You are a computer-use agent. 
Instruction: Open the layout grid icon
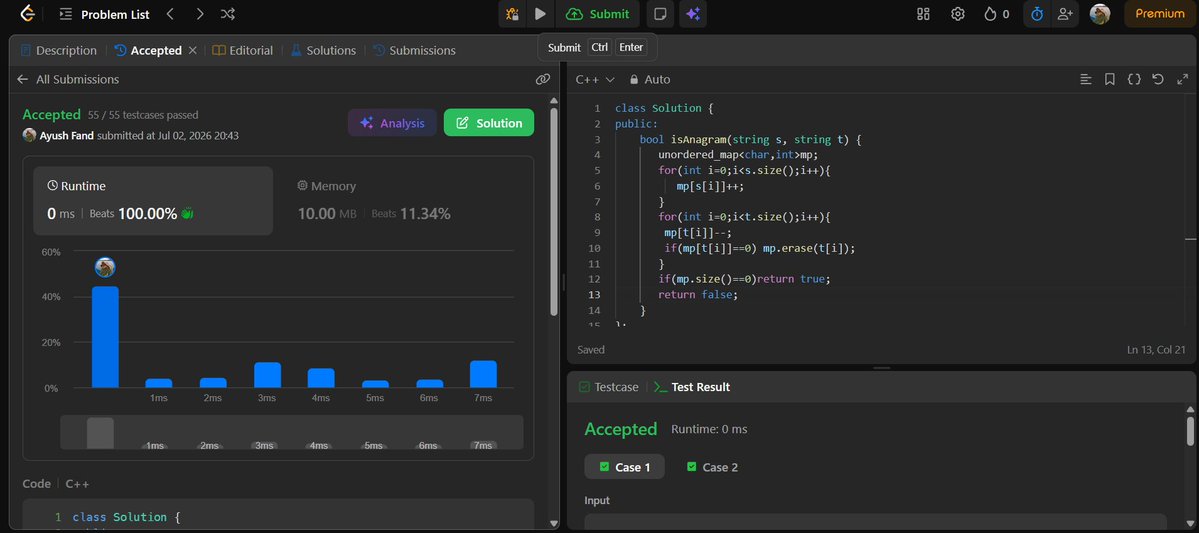(923, 14)
